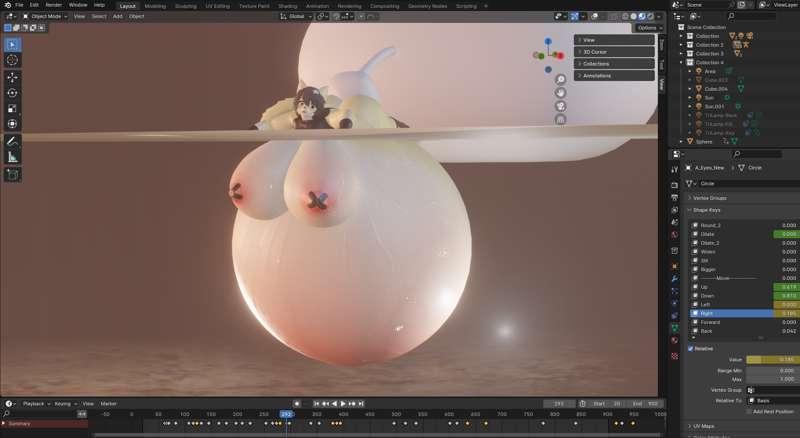800x438 pixels.
Task: Open the Modifiers wrench tab icon
Action: [x=674, y=279]
